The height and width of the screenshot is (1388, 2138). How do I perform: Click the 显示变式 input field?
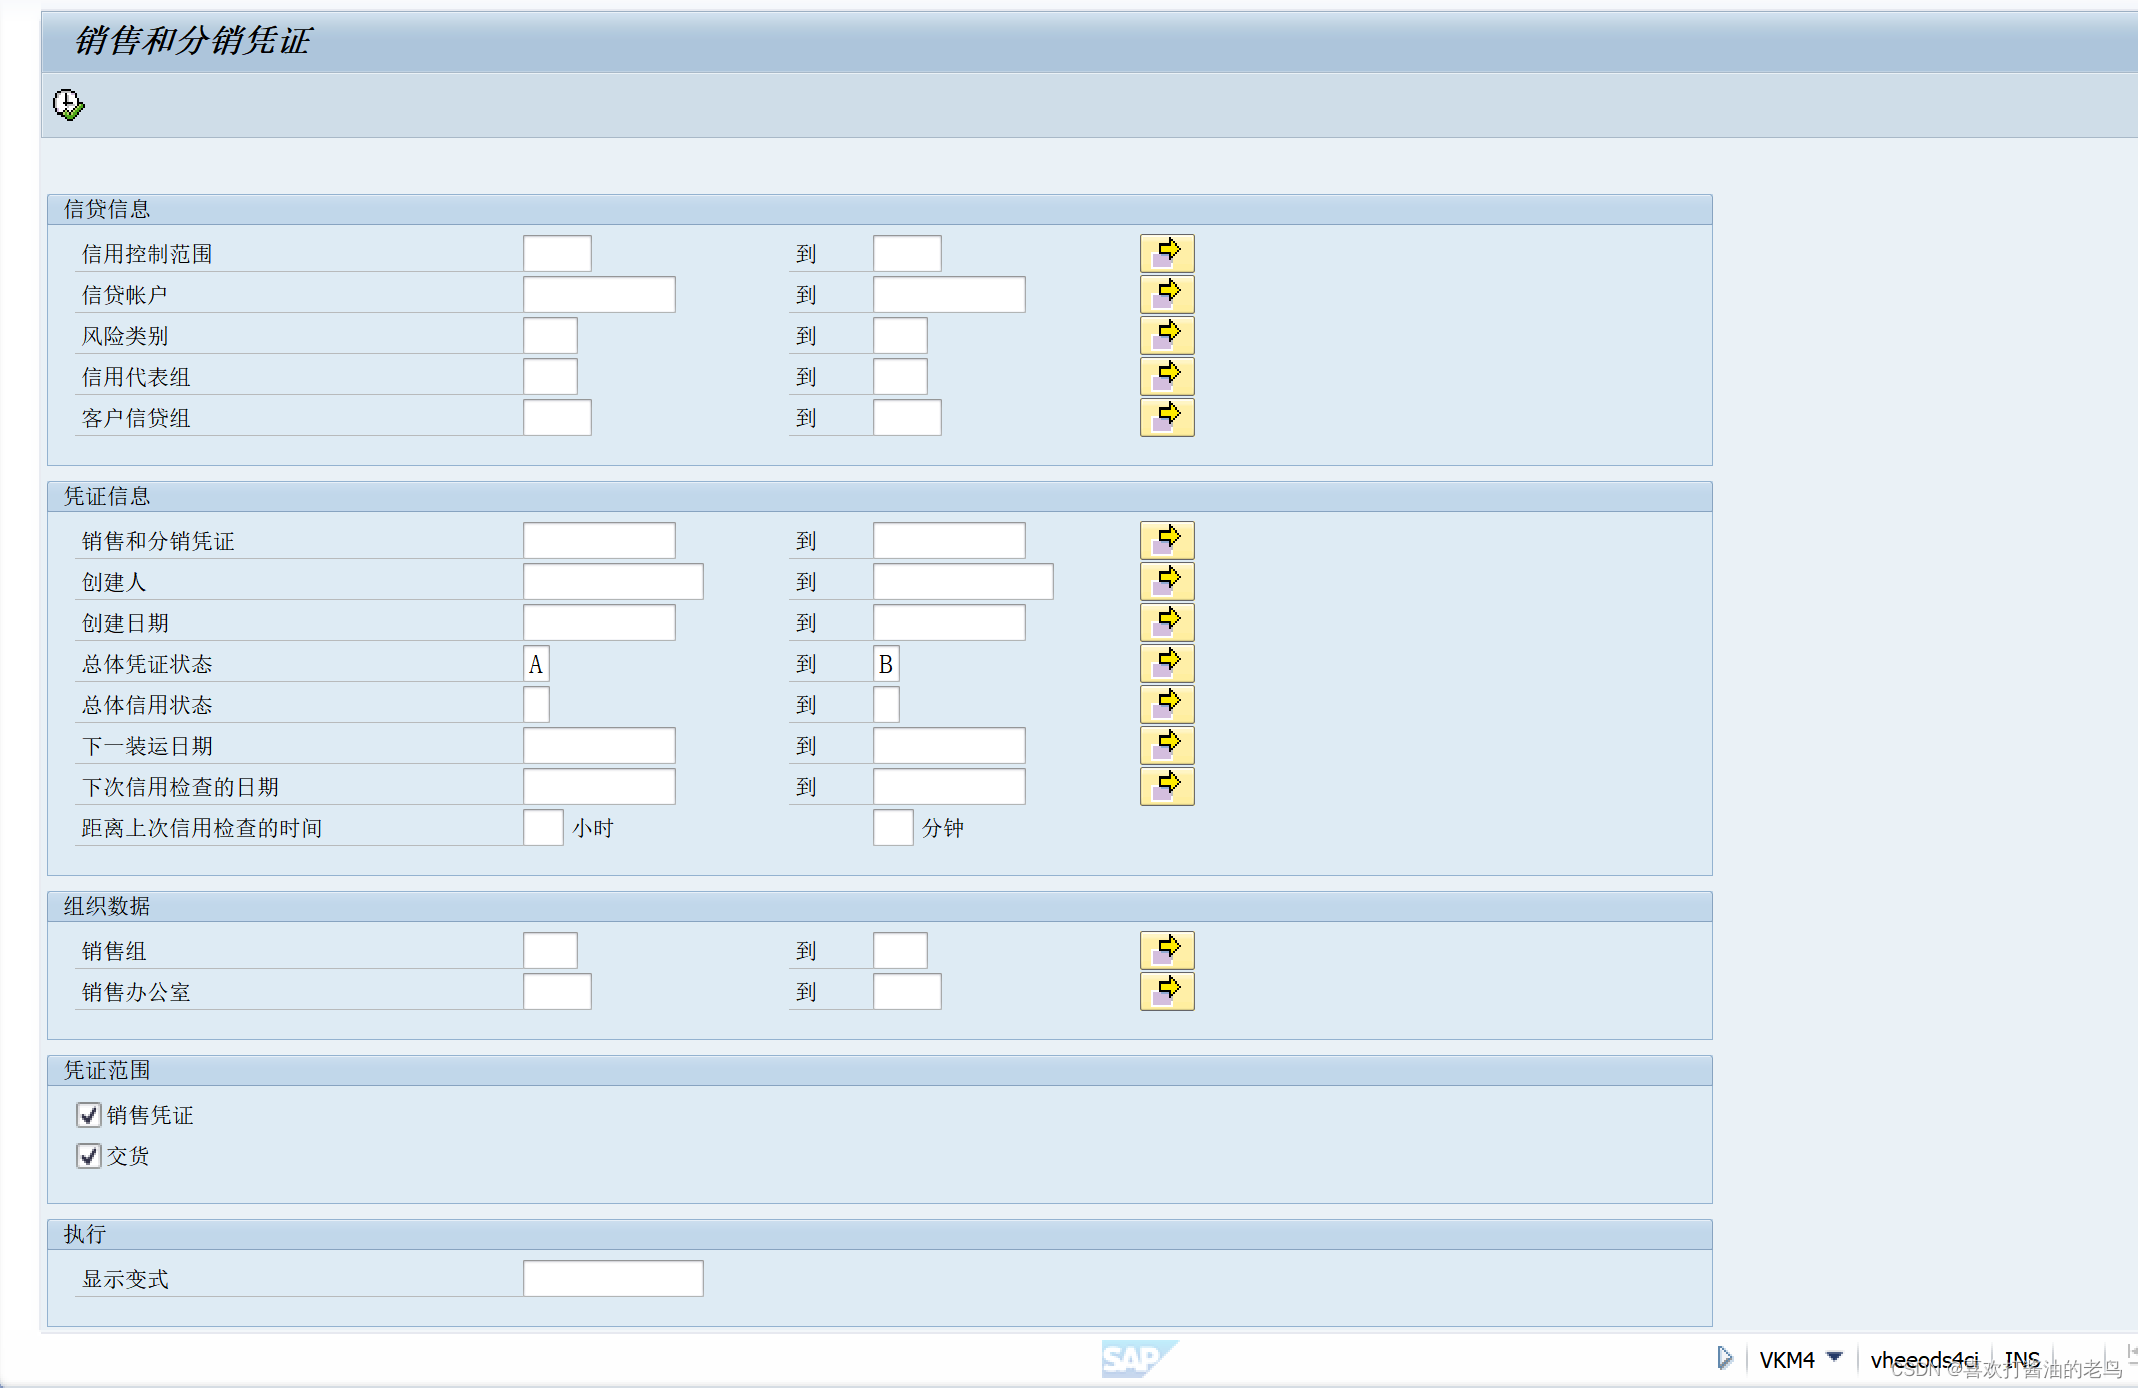612,1279
